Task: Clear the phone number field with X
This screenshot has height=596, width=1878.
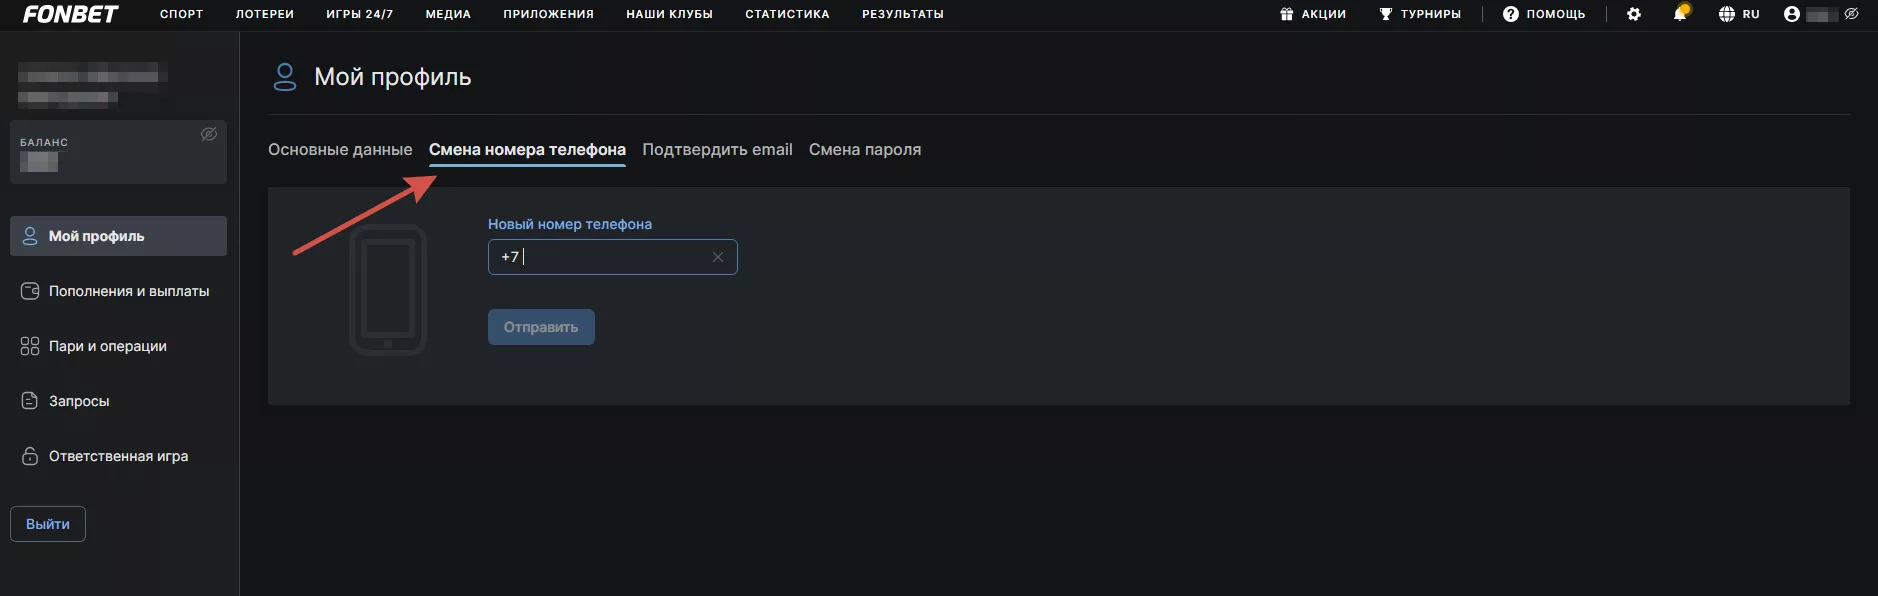Action: click(717, 257)
